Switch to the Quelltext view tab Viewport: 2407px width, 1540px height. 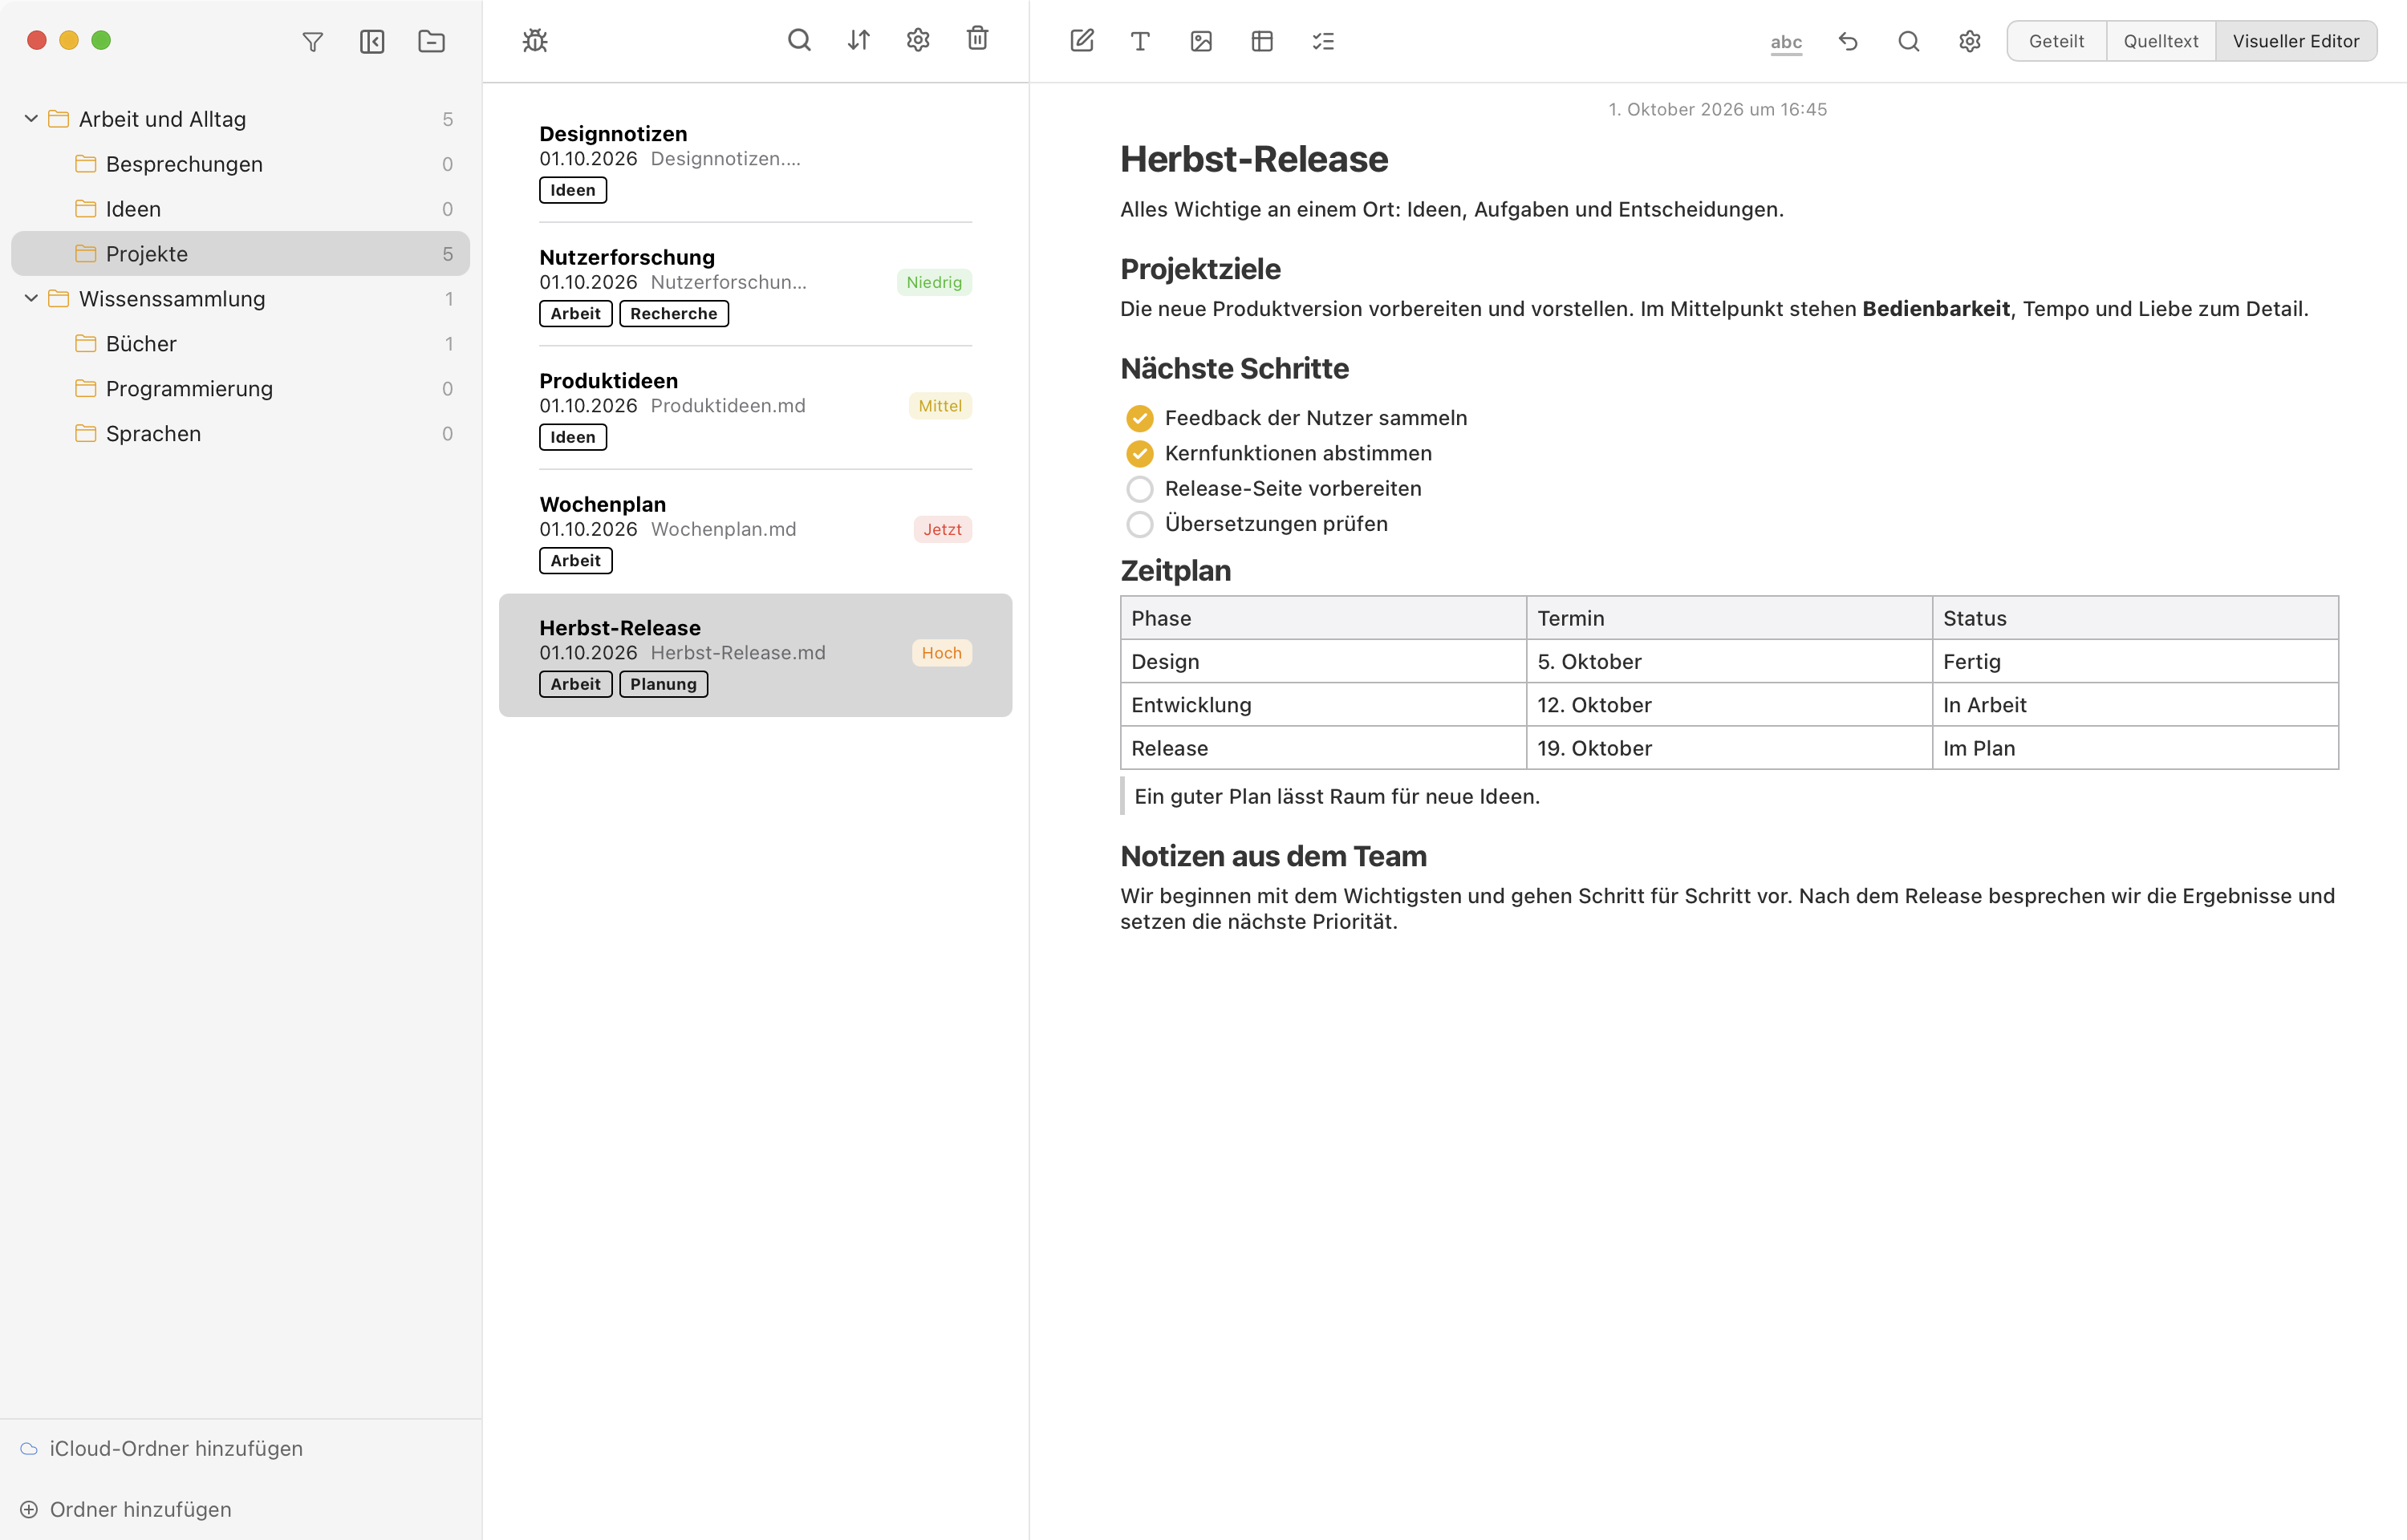(x=2160, y=41)
